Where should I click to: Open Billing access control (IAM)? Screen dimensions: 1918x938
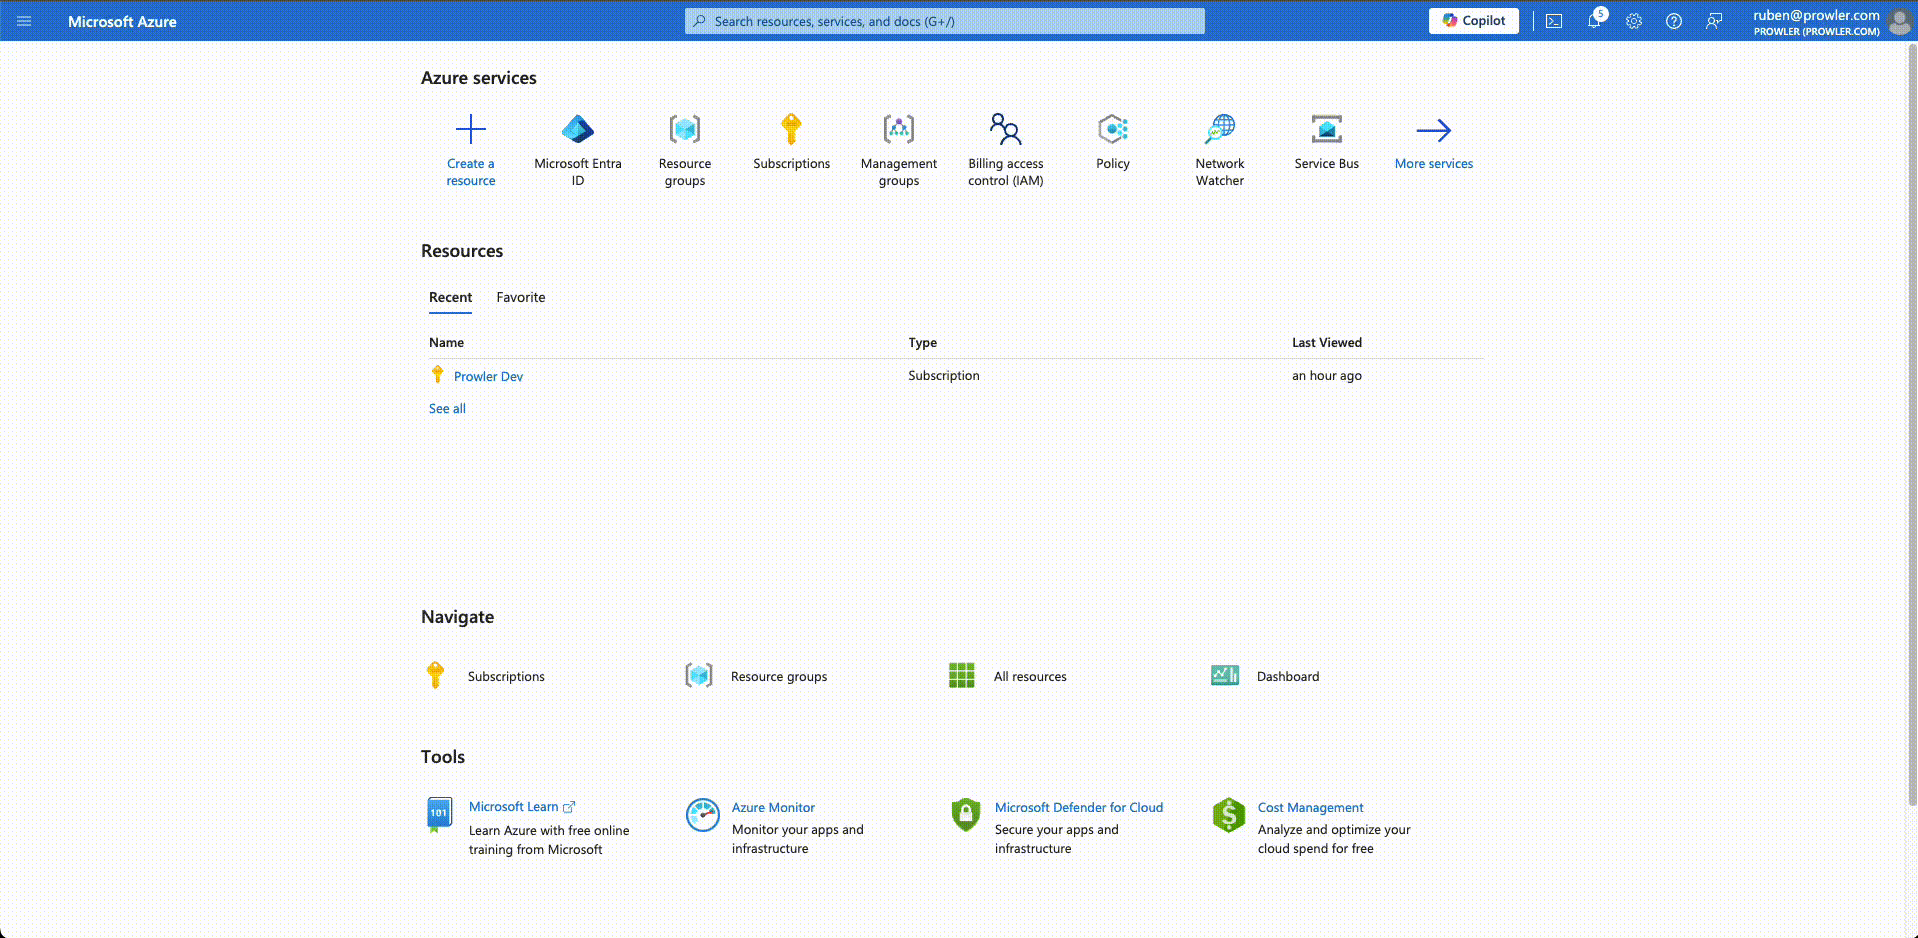click(1005, 130)
